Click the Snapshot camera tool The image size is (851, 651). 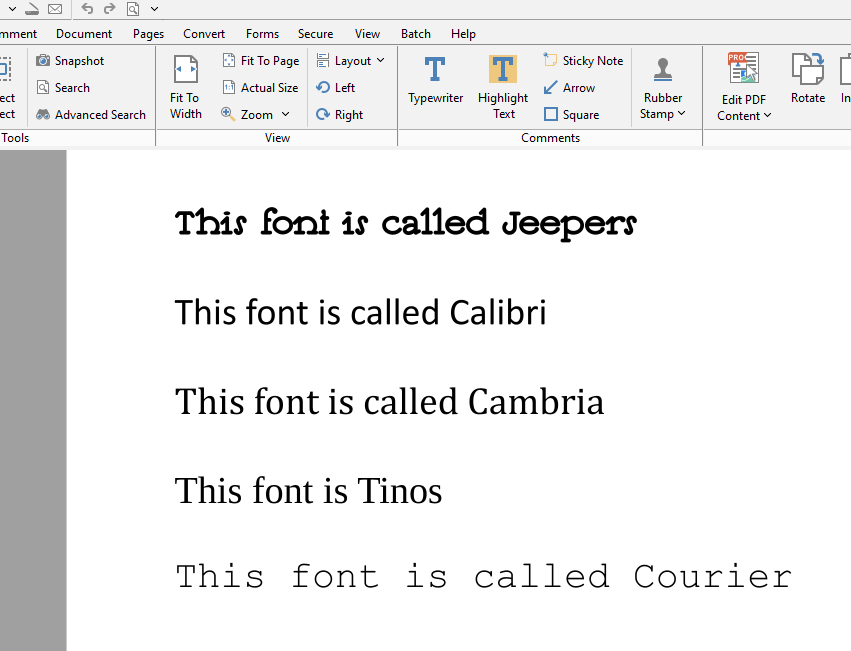pos(70,61)
